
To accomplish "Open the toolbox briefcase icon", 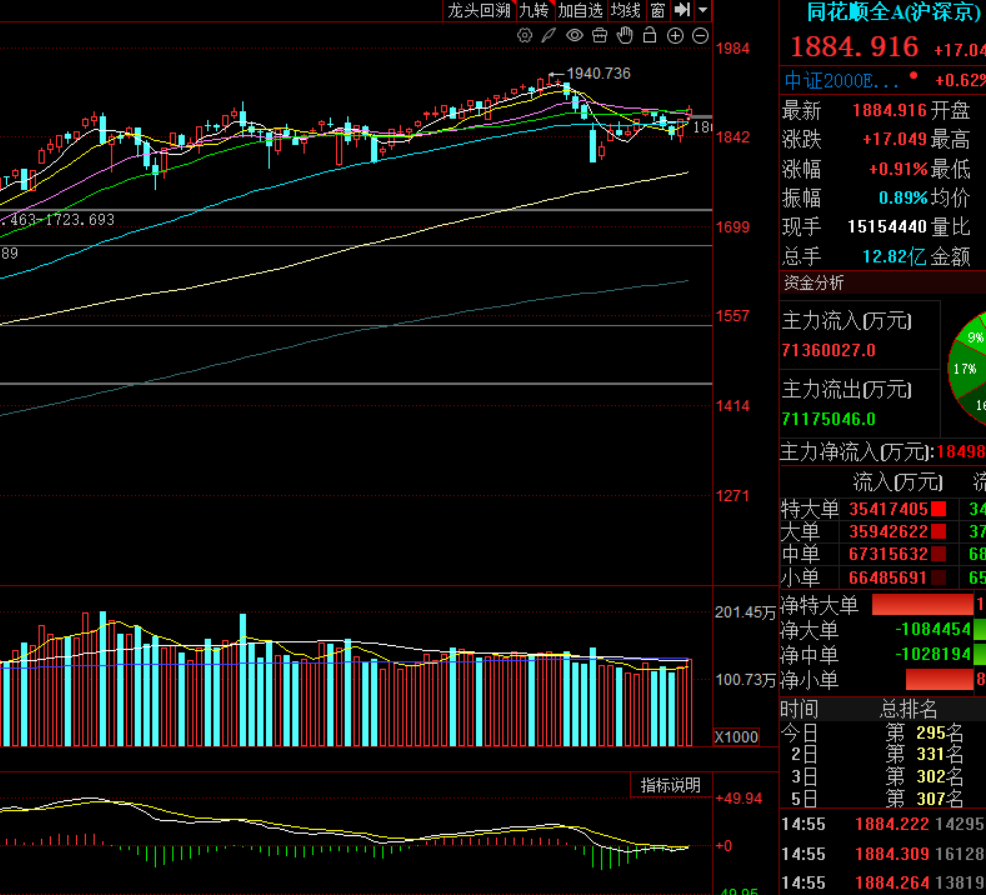I will point(599,36).
